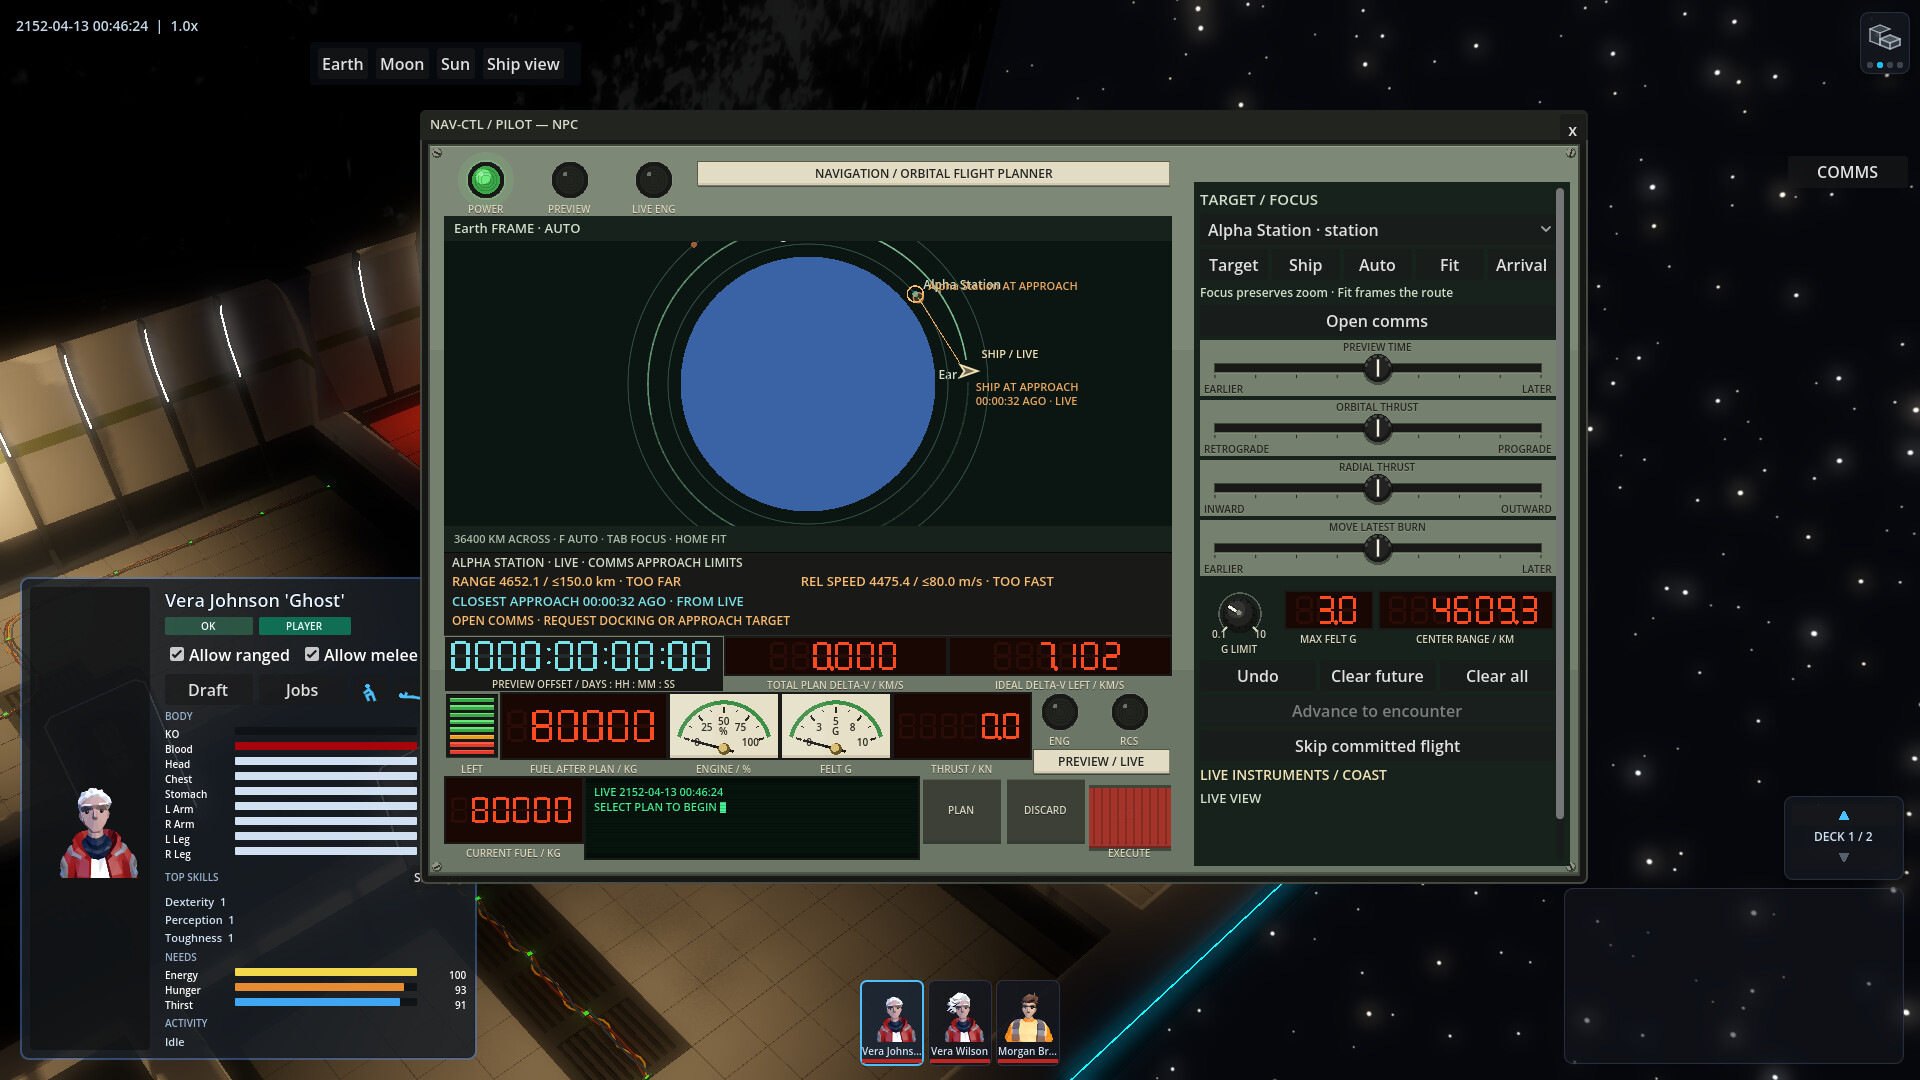Click the ship arrow marker on orbit map

point(968,371)
